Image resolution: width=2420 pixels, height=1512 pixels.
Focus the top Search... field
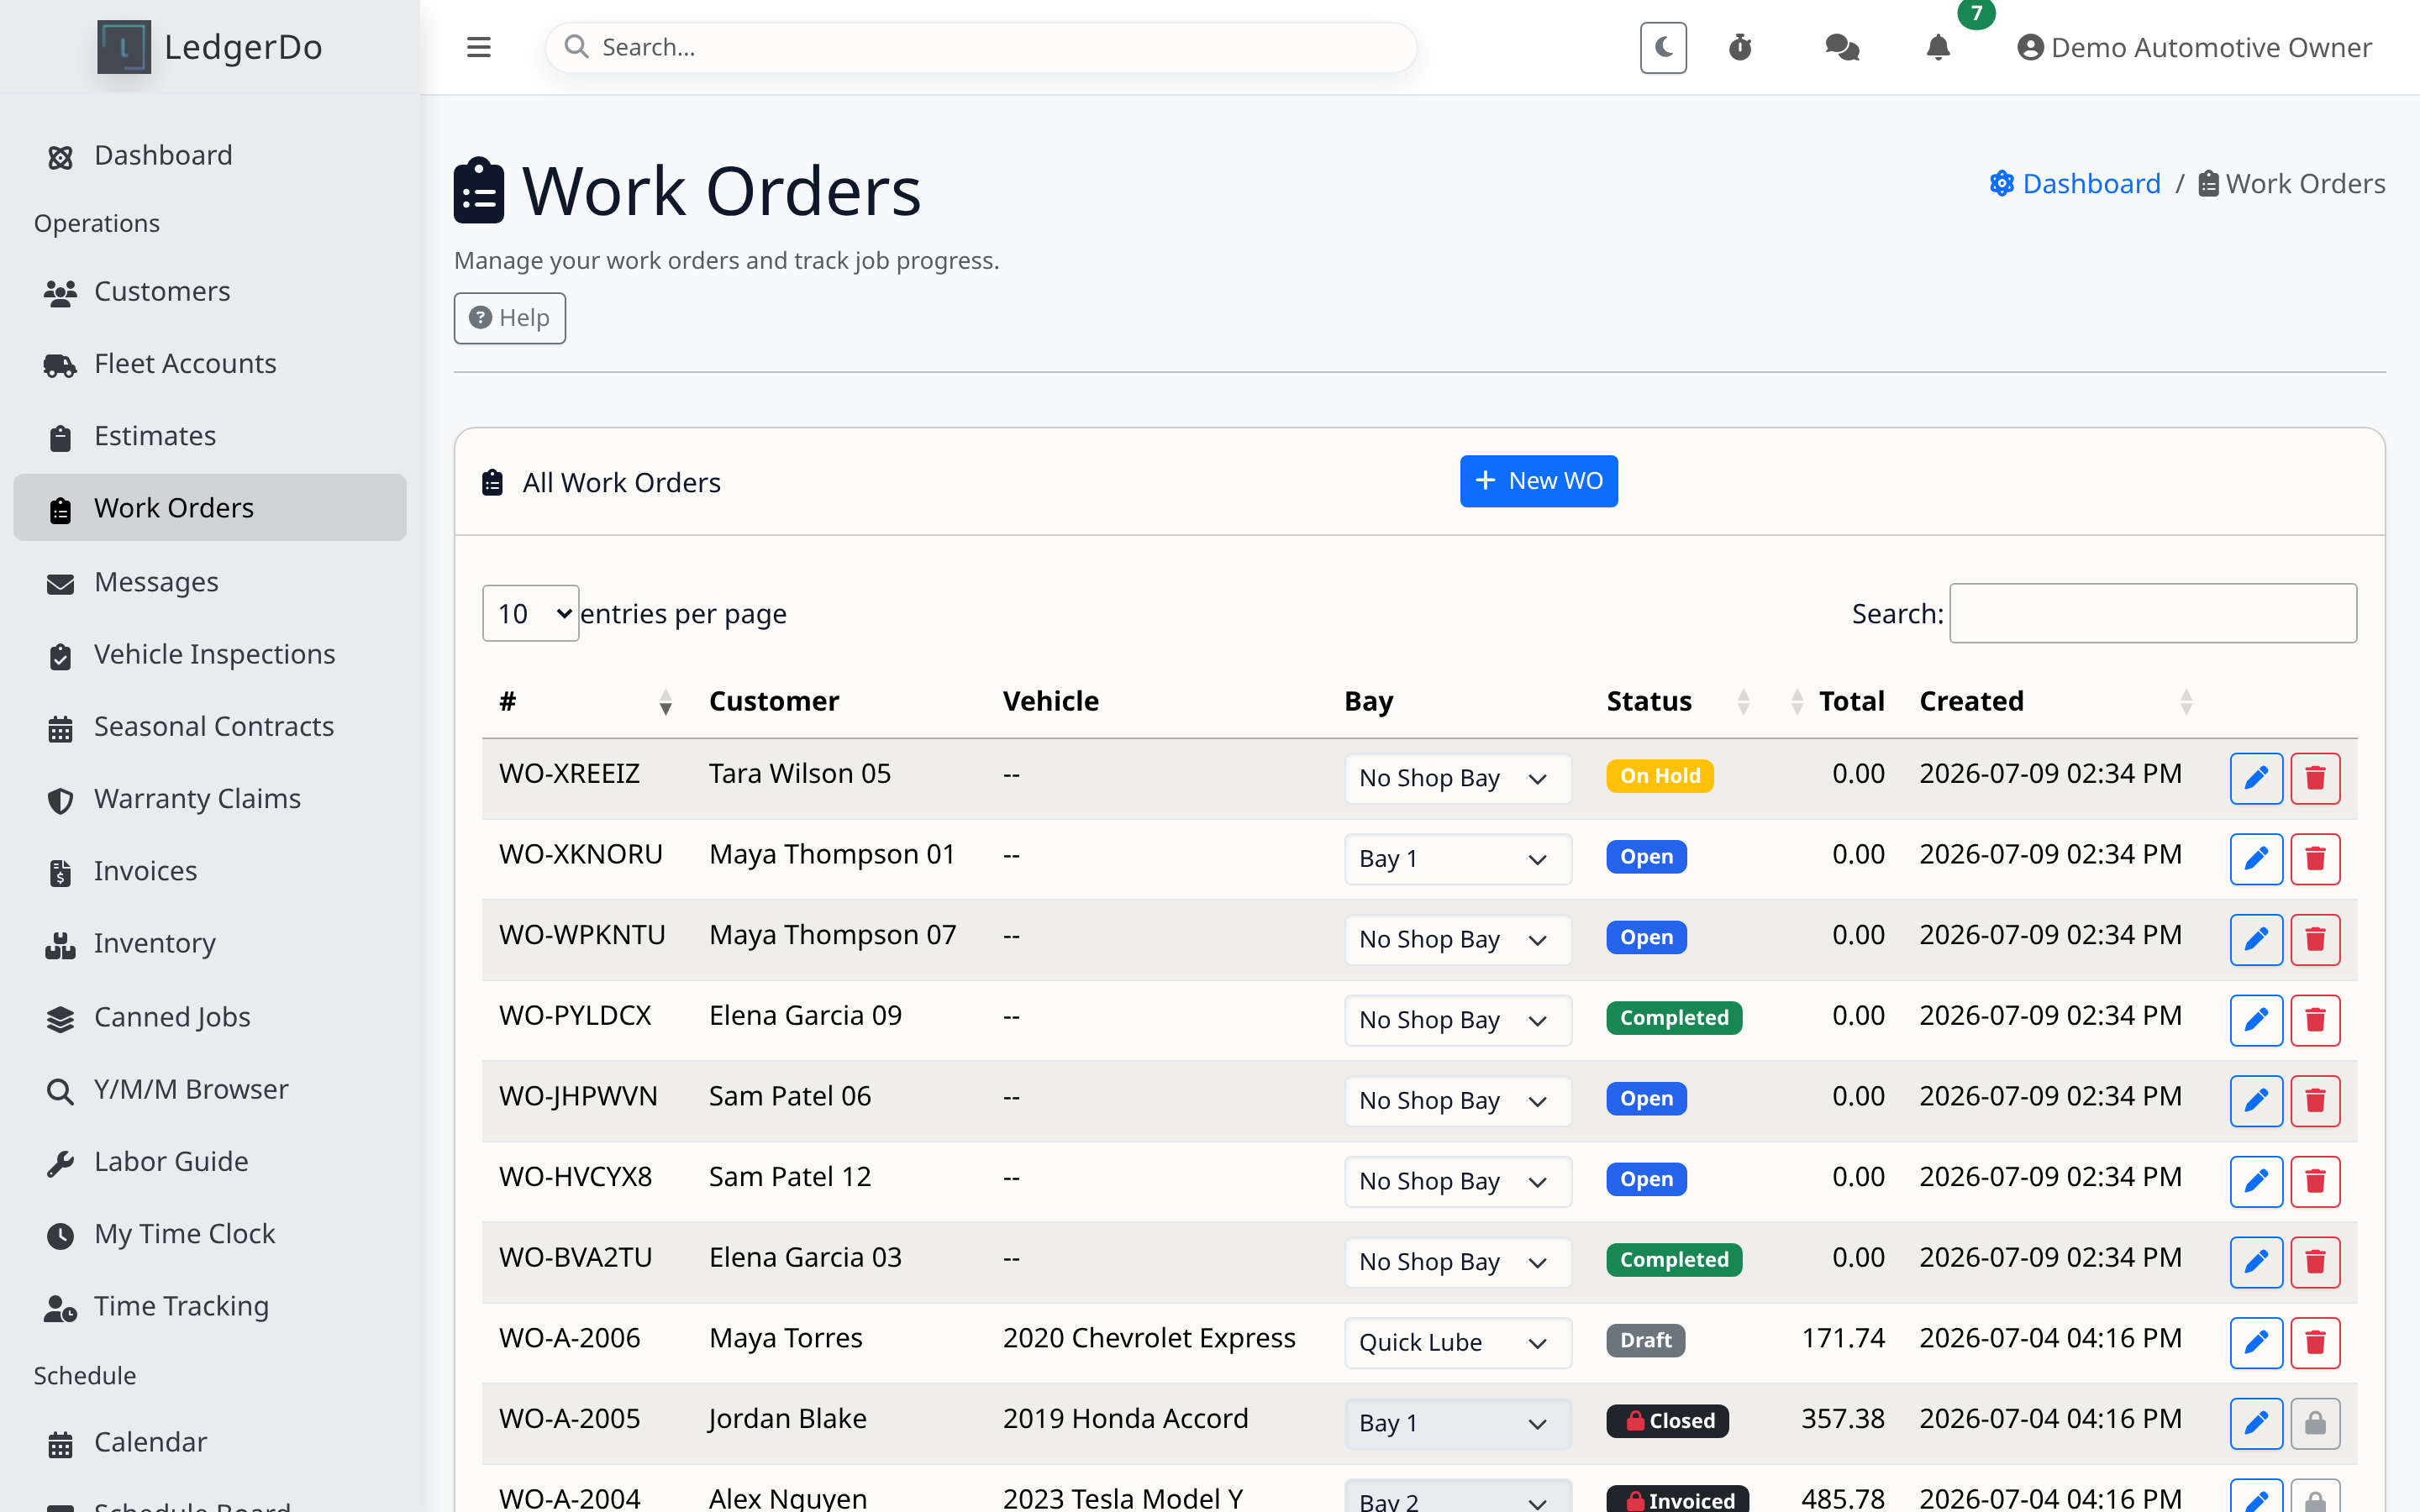coord(981,47)
